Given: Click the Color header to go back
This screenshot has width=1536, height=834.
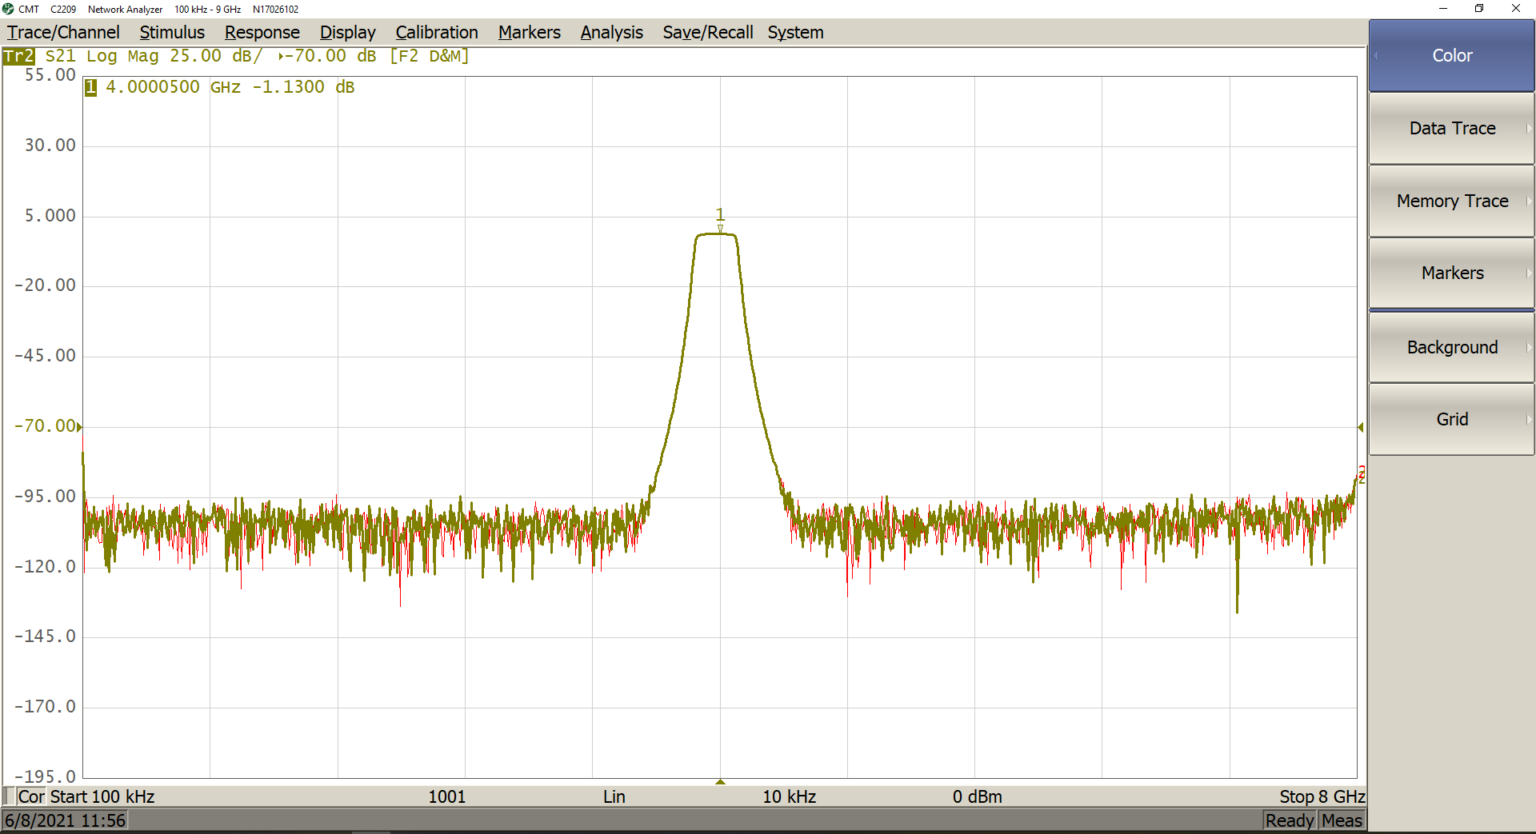Looking at the screenshot, I should coord(1452,56).
